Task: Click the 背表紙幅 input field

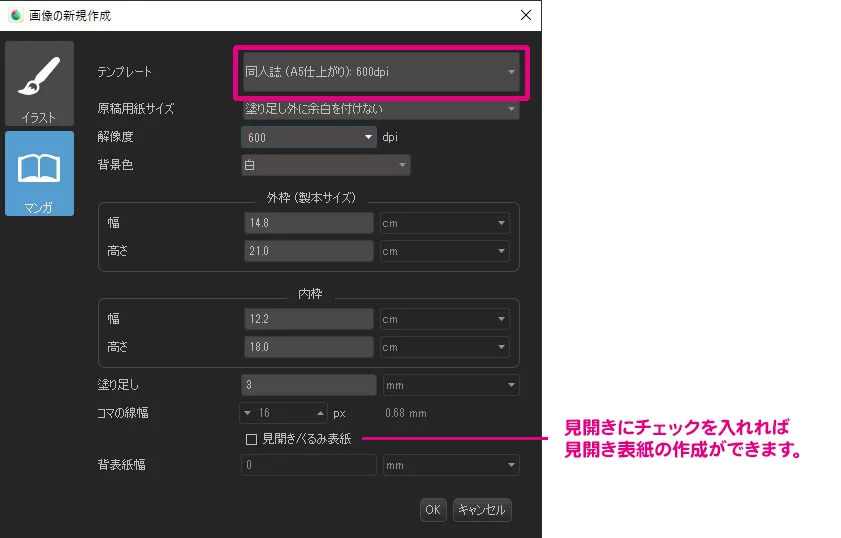Action: pos(308,465)
